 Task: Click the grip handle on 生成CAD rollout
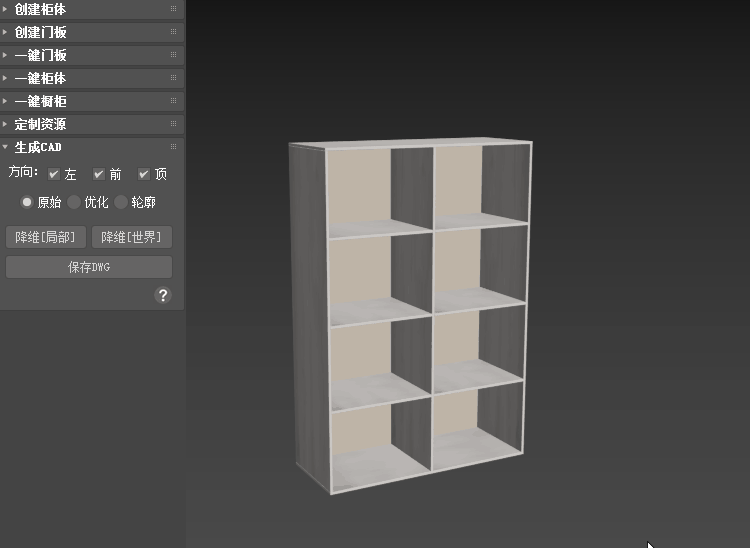174,146
